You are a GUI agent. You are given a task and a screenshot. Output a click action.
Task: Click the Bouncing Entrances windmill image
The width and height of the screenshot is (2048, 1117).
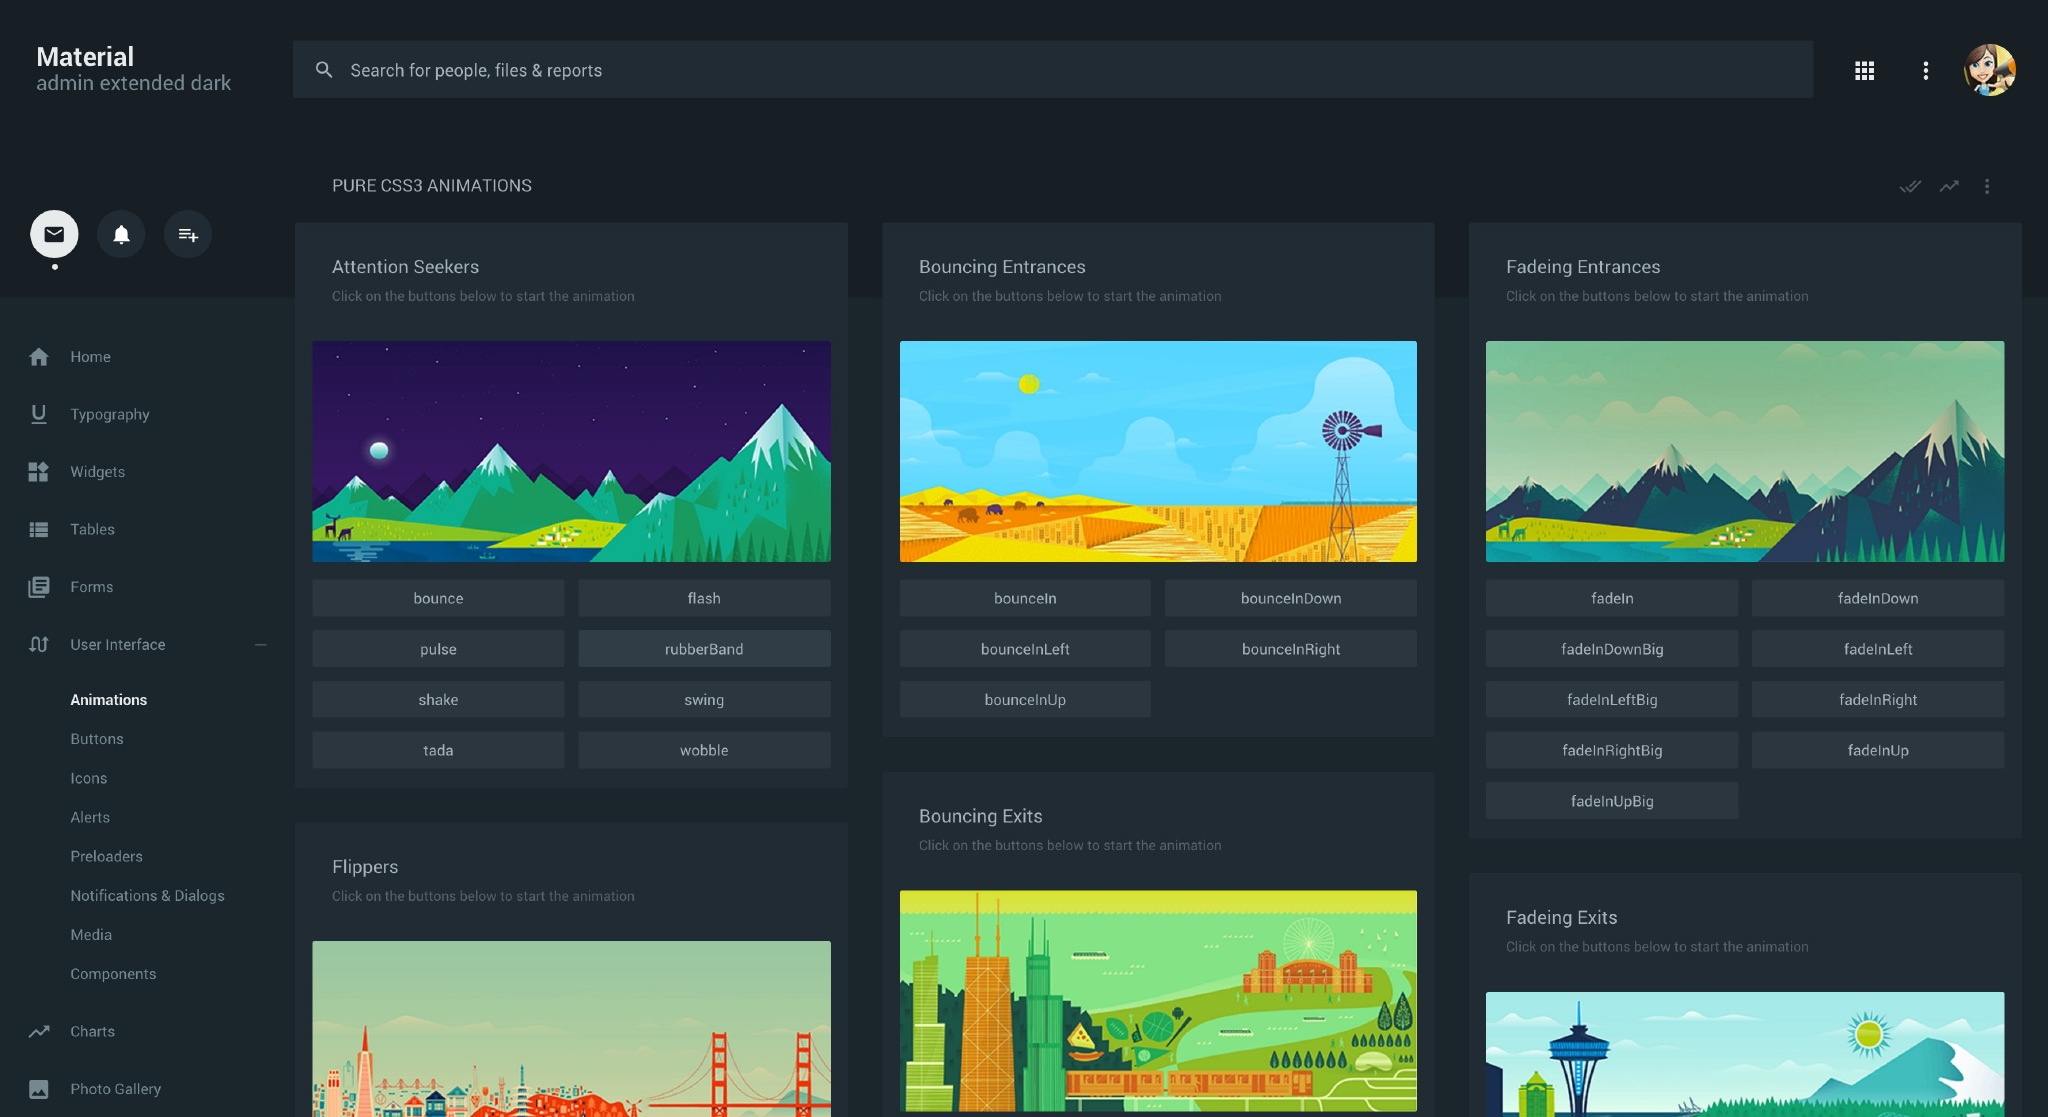1158,451
